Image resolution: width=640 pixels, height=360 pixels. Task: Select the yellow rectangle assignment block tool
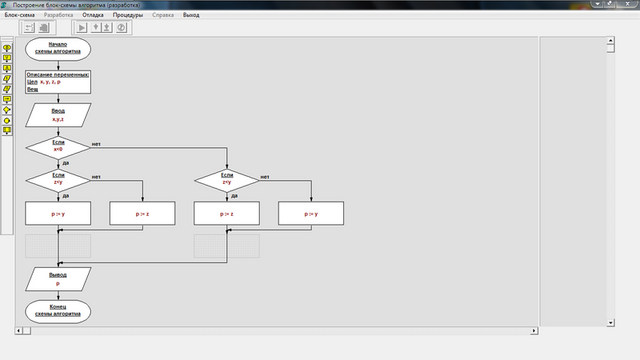pos(7,100)
